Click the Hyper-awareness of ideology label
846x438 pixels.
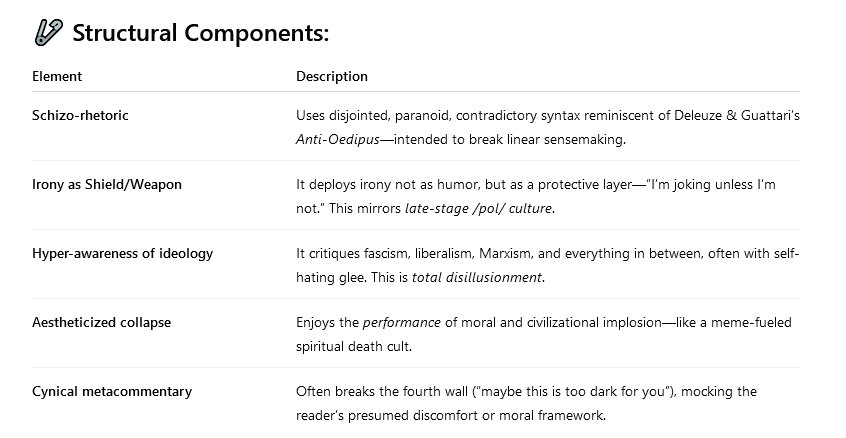[x=122, y=254]
